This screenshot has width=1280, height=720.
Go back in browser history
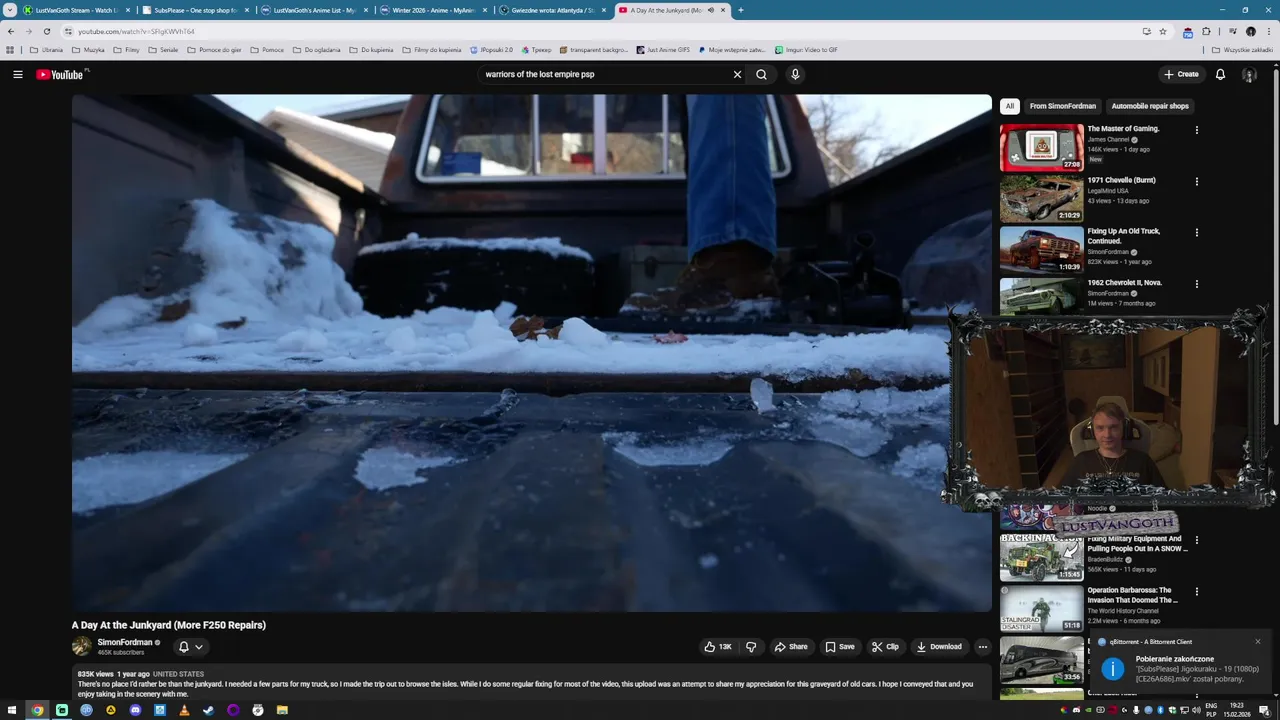click(11, 31)
